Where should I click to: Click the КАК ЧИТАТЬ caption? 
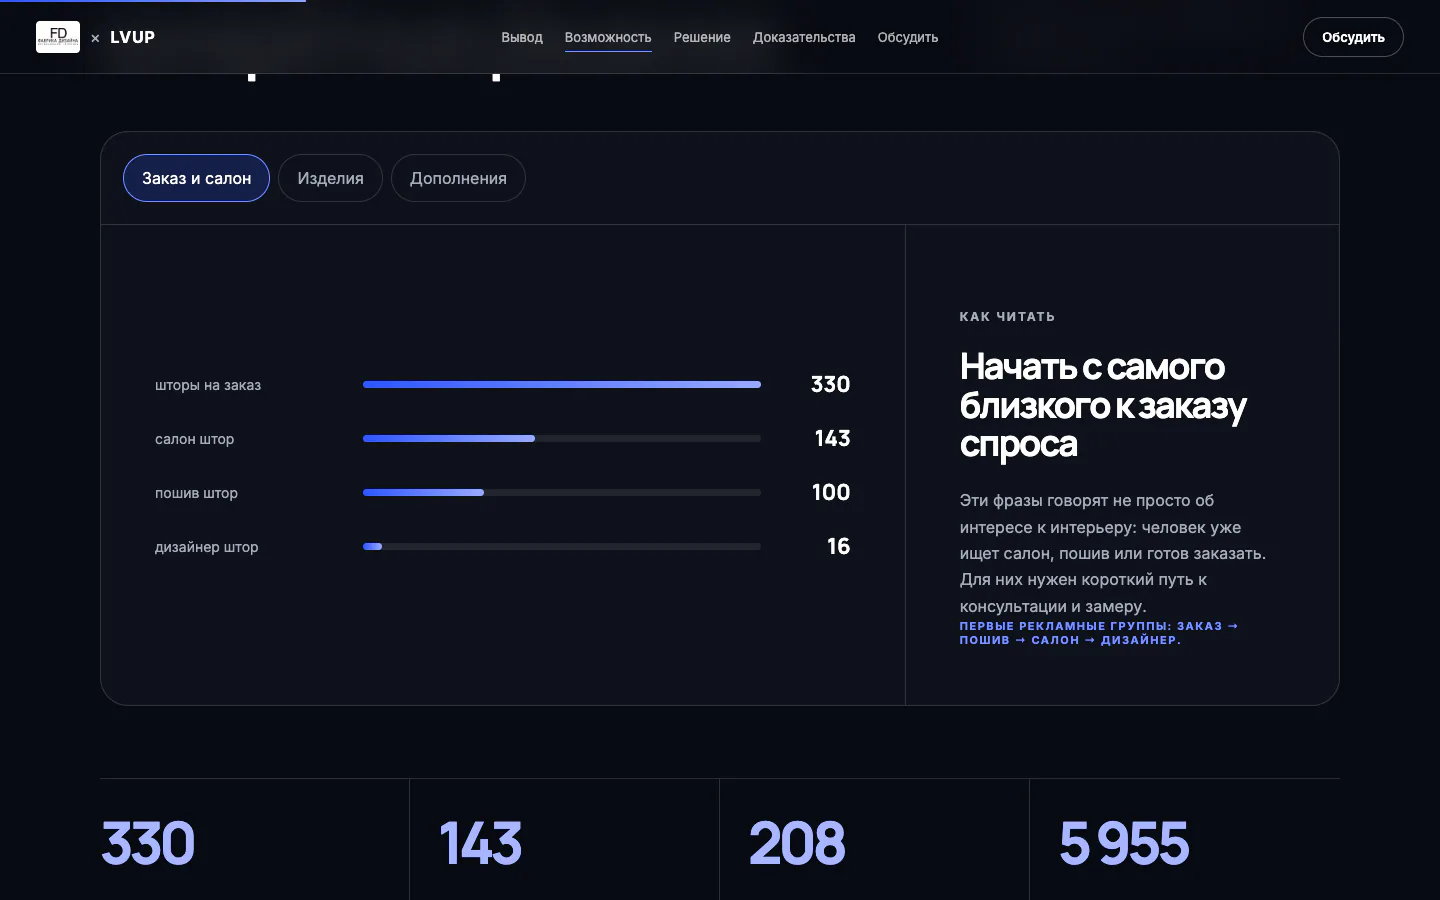click(x=1007, y=316)
